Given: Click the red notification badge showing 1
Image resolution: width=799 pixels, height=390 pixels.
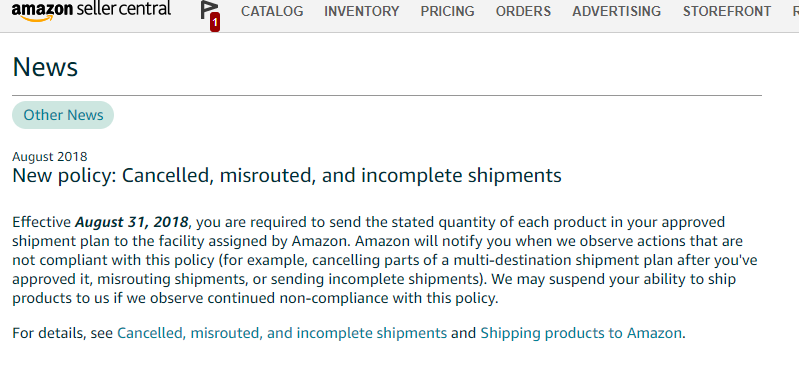Looking at the screenshot, I should [215, 23].
